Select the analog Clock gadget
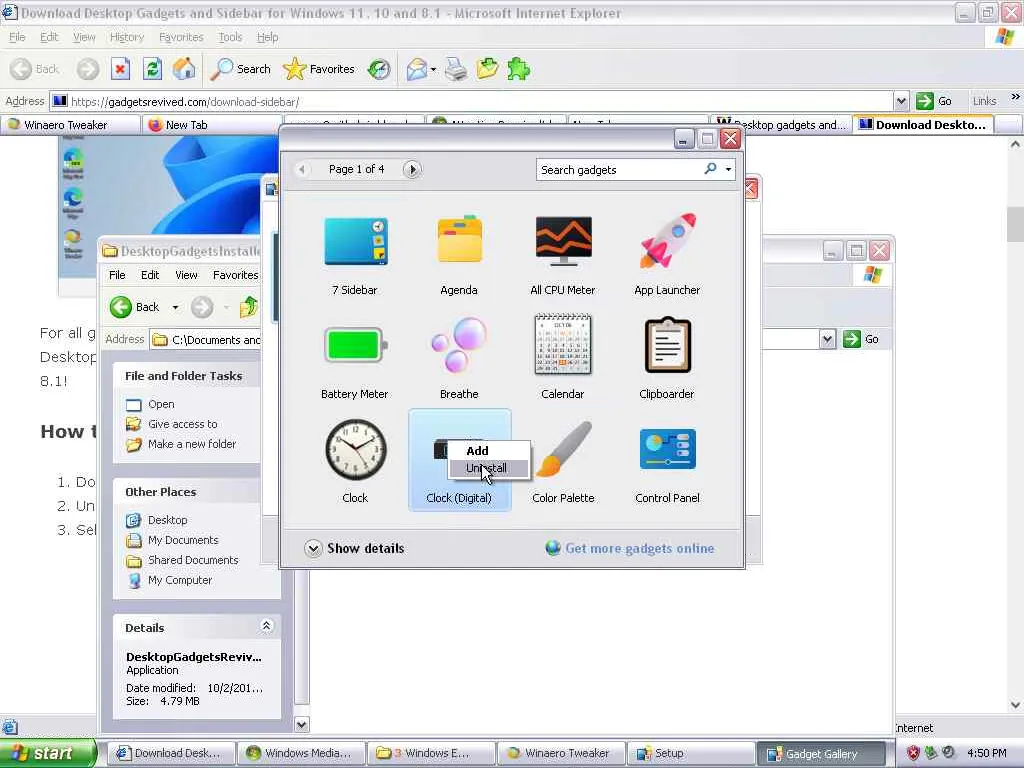This screenshot has width=1024, height=768. pos(355,449)
